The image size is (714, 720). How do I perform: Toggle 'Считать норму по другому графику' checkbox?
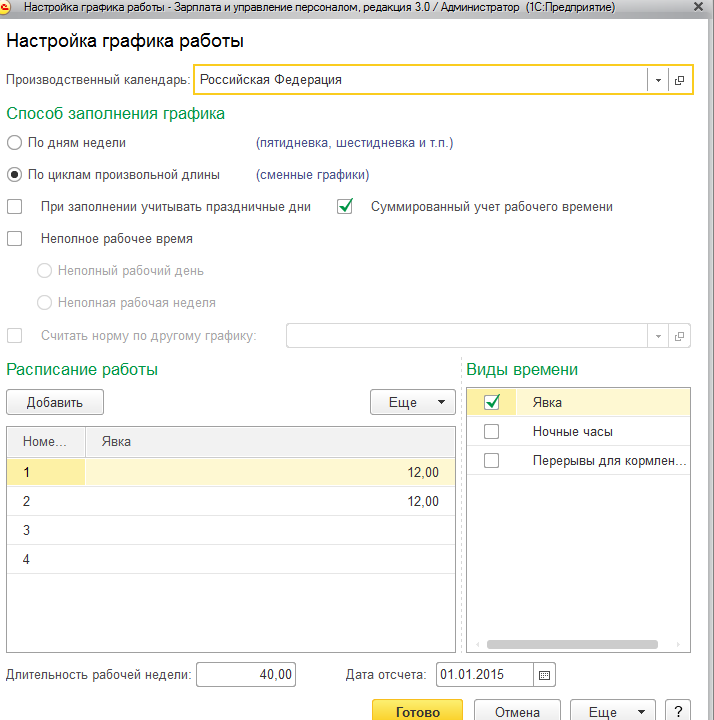pyautogui.click(x=14, y=336)
